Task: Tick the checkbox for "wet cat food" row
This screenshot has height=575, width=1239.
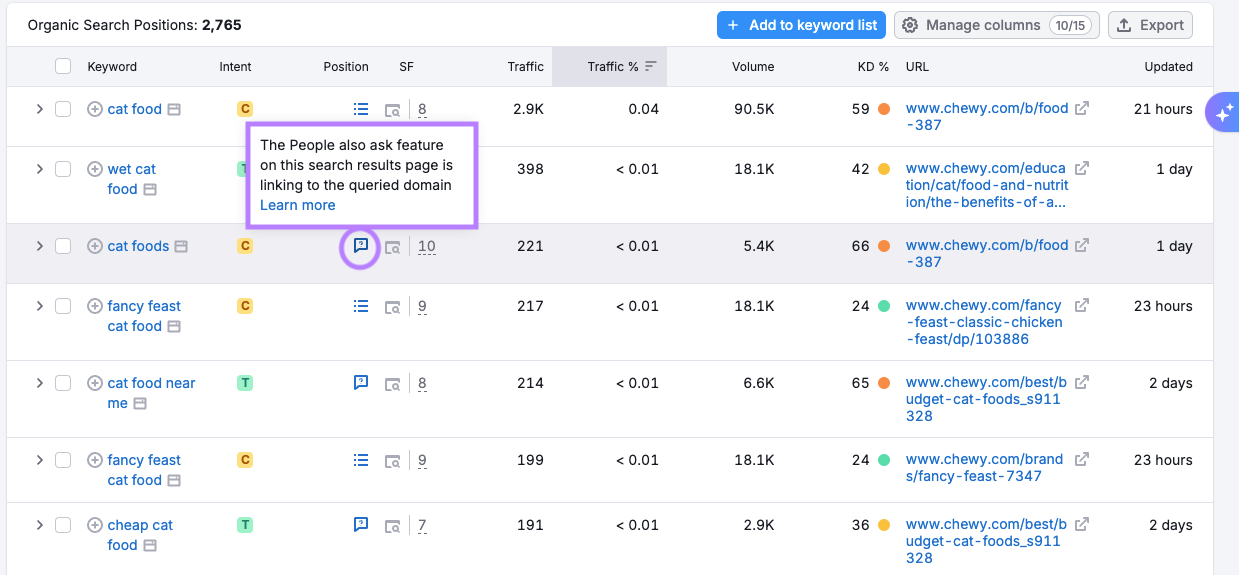Action: click(63, 169)
